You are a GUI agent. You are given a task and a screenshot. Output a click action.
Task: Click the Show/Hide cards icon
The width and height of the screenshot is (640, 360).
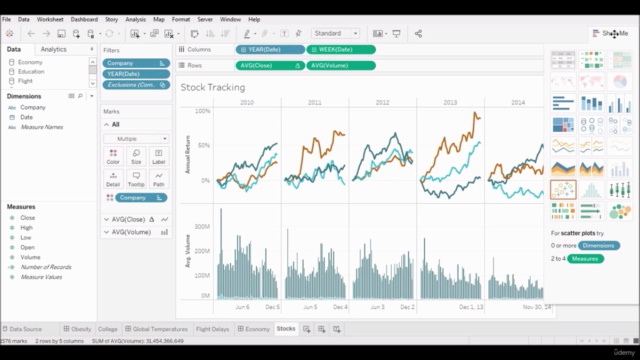pyautogui.click(x=378, y=34)
